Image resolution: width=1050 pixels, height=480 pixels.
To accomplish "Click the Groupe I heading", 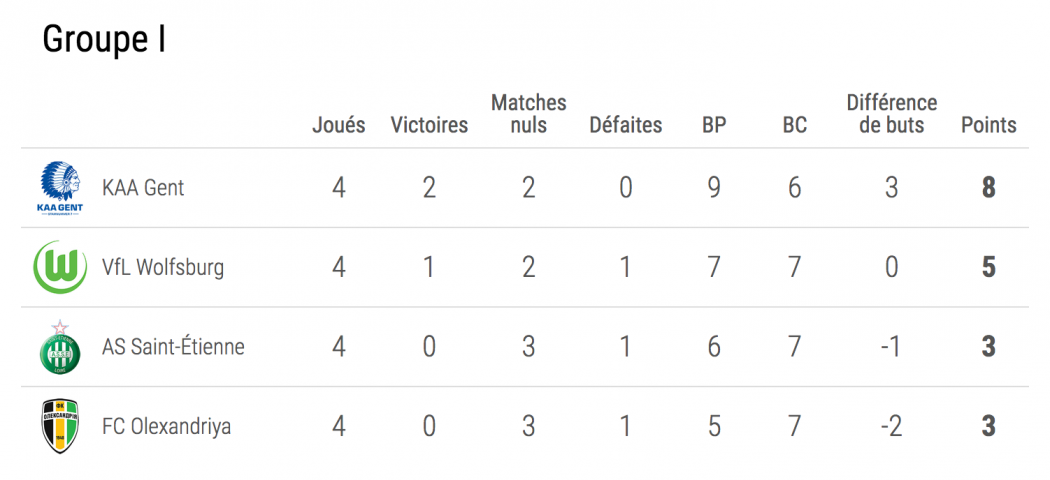I will pyautogui.click(x=104, y=40).
